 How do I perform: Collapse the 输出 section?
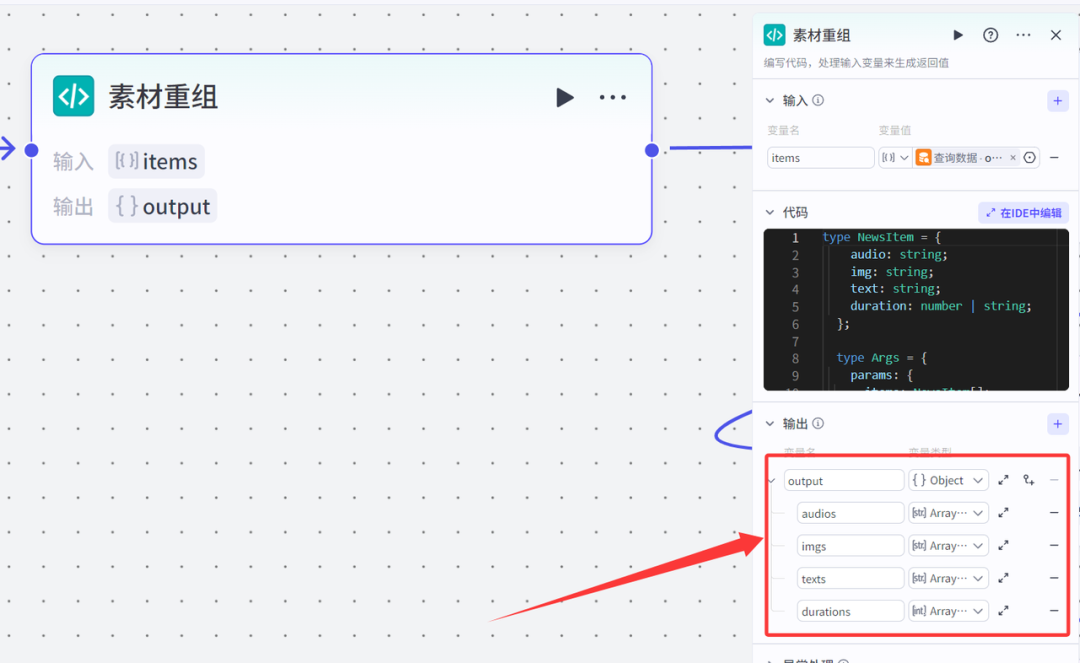pos(770,423)
